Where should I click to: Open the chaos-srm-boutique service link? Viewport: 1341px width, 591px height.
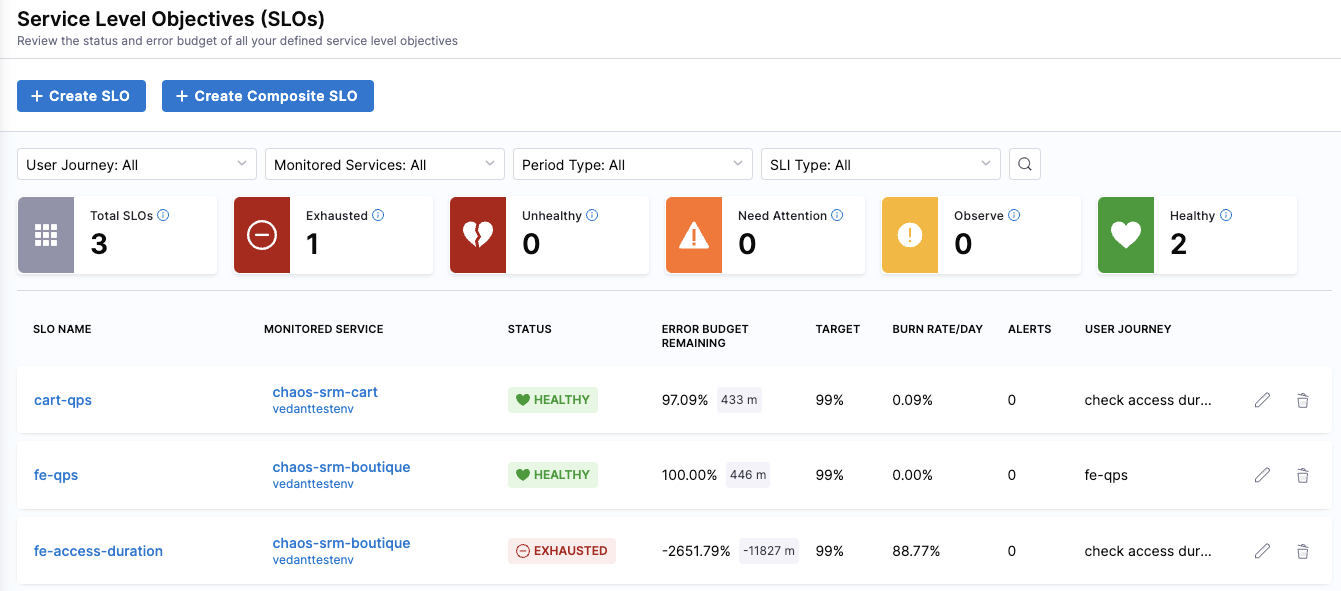pos(341,467)
